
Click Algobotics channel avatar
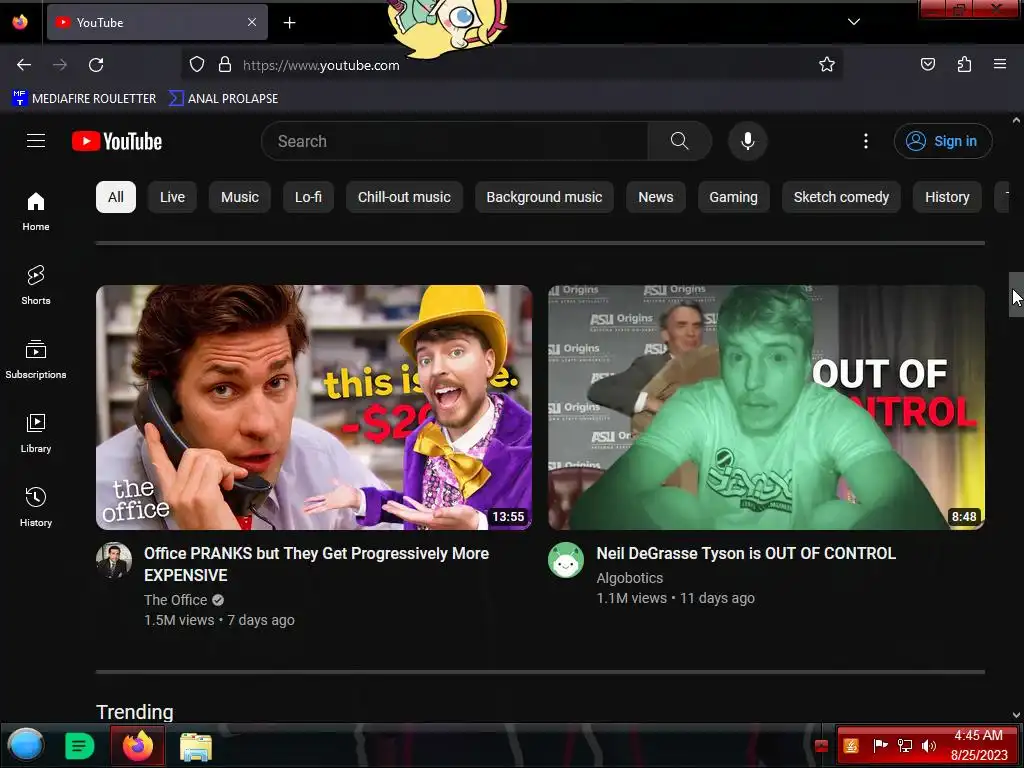coord(566,560)
